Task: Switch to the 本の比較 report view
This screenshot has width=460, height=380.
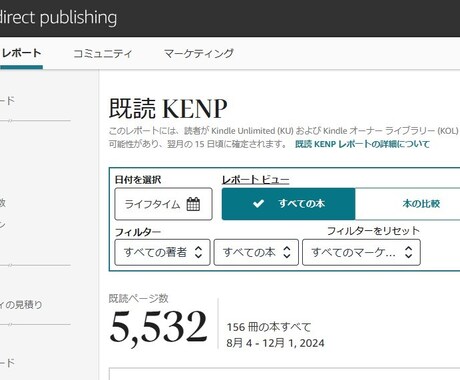Action: point(421,204)
